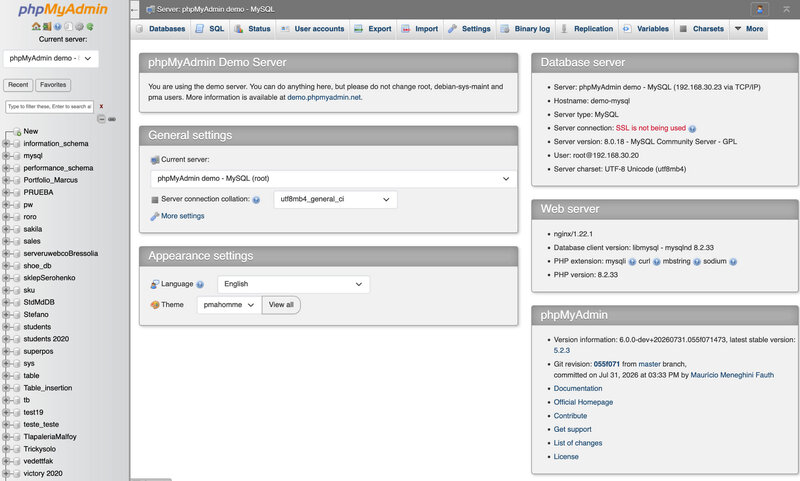Image resolution: width=800 pixels, height=481 pixels.
Task: Click the link-with-main-panel chain icon
Action: tap(112, 119)
